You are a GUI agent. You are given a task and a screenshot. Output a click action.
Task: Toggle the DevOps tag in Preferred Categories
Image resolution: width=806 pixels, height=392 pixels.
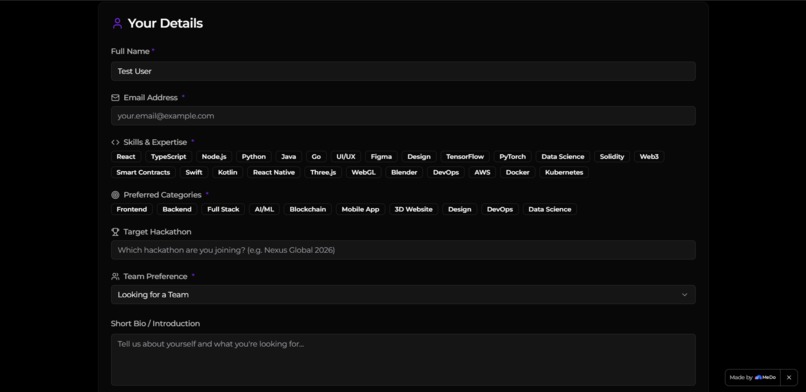(x=500, y=210)
